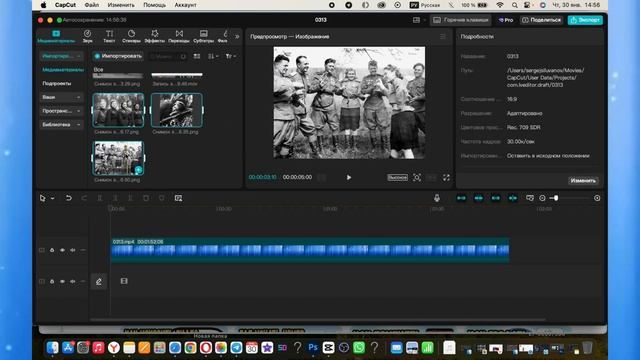Open the Изменить menu in menu bar

[x=121, y=5]
